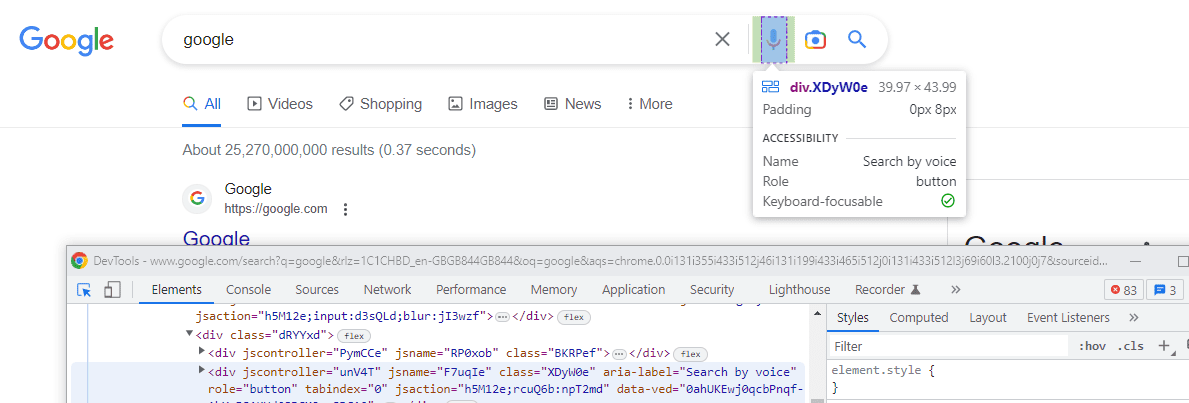
Task: Open the Security panel tab
Action: tap(712, 289)
